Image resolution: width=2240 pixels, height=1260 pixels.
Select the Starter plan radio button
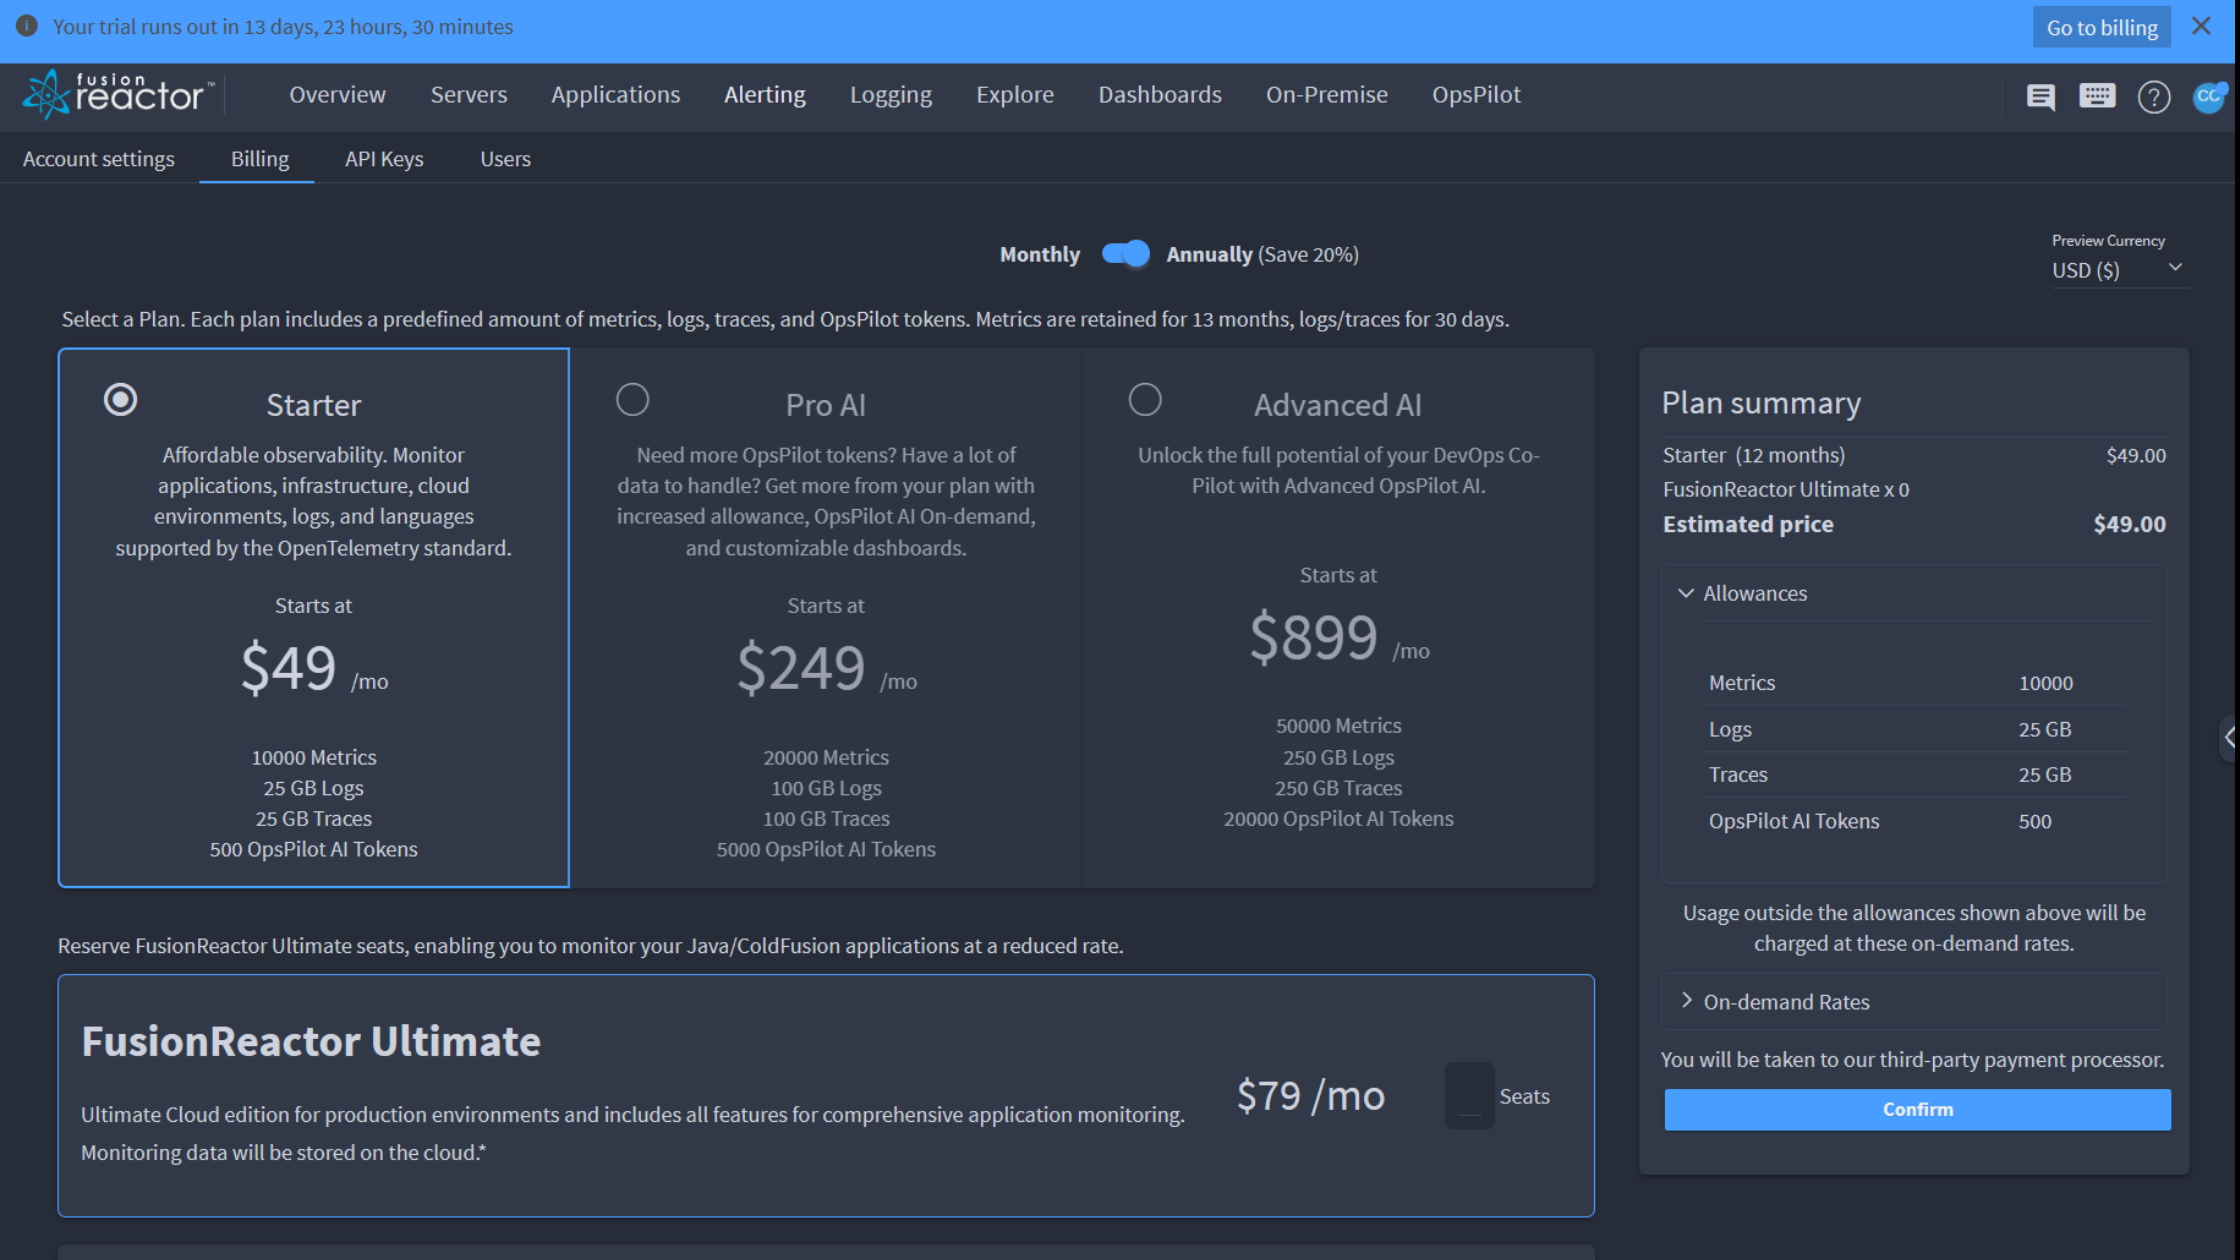point(121,400)
